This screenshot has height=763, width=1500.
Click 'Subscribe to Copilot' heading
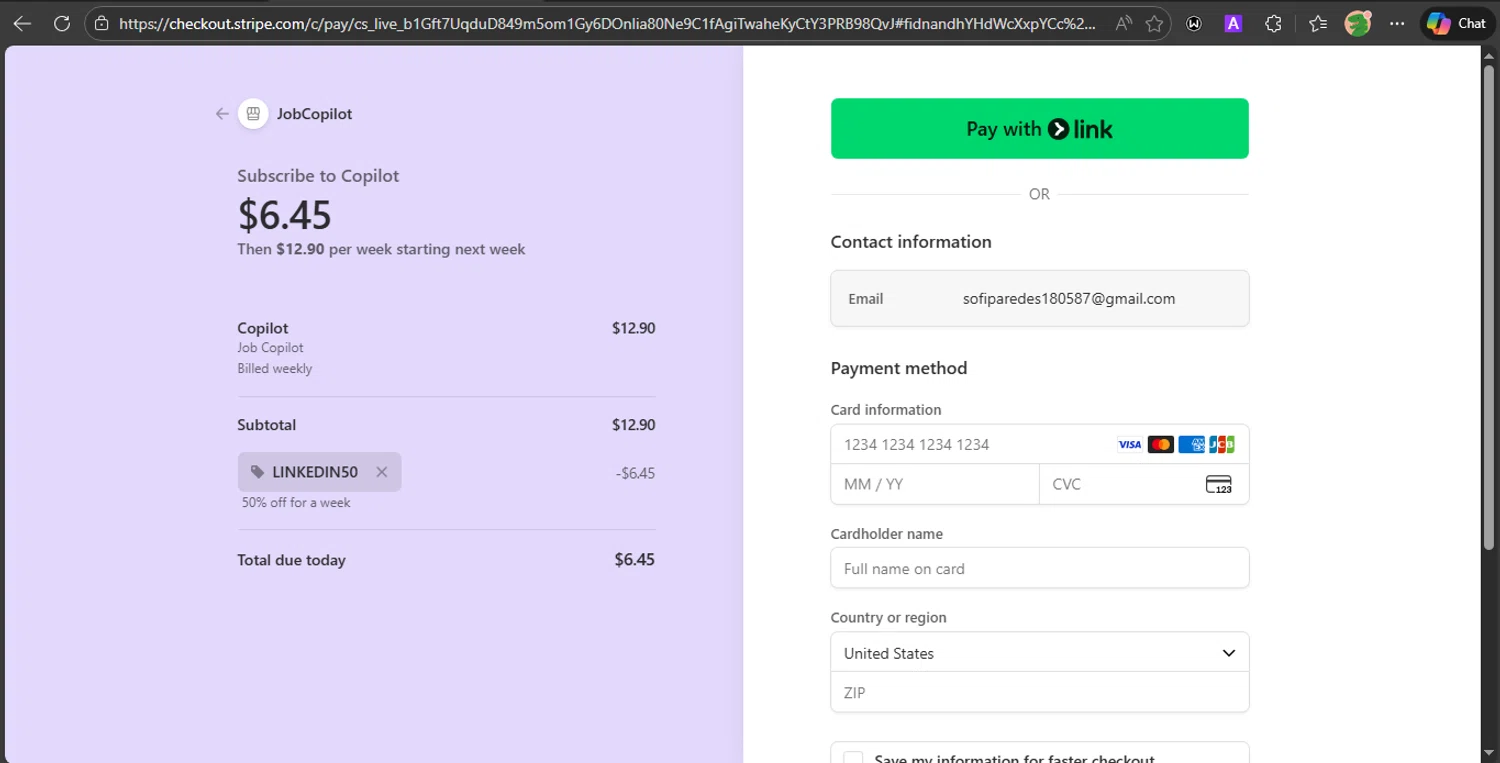point(318,176)
